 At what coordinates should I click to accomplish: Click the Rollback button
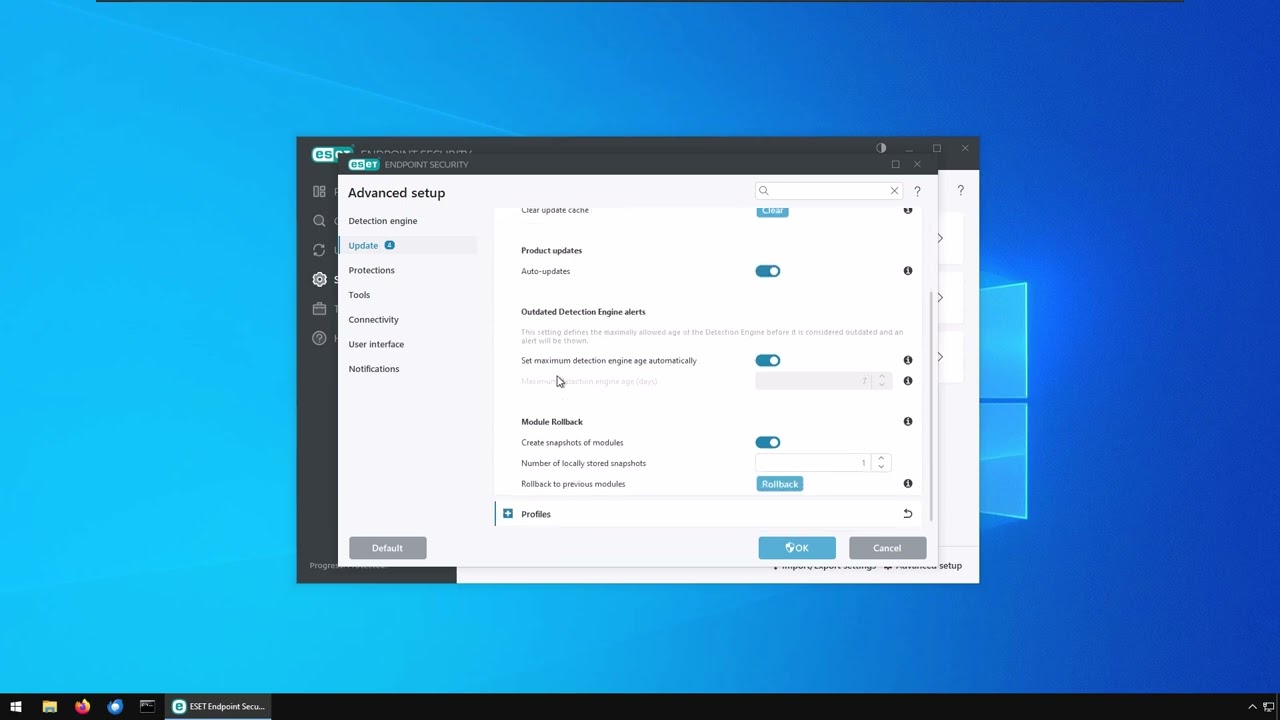[780, 484]
